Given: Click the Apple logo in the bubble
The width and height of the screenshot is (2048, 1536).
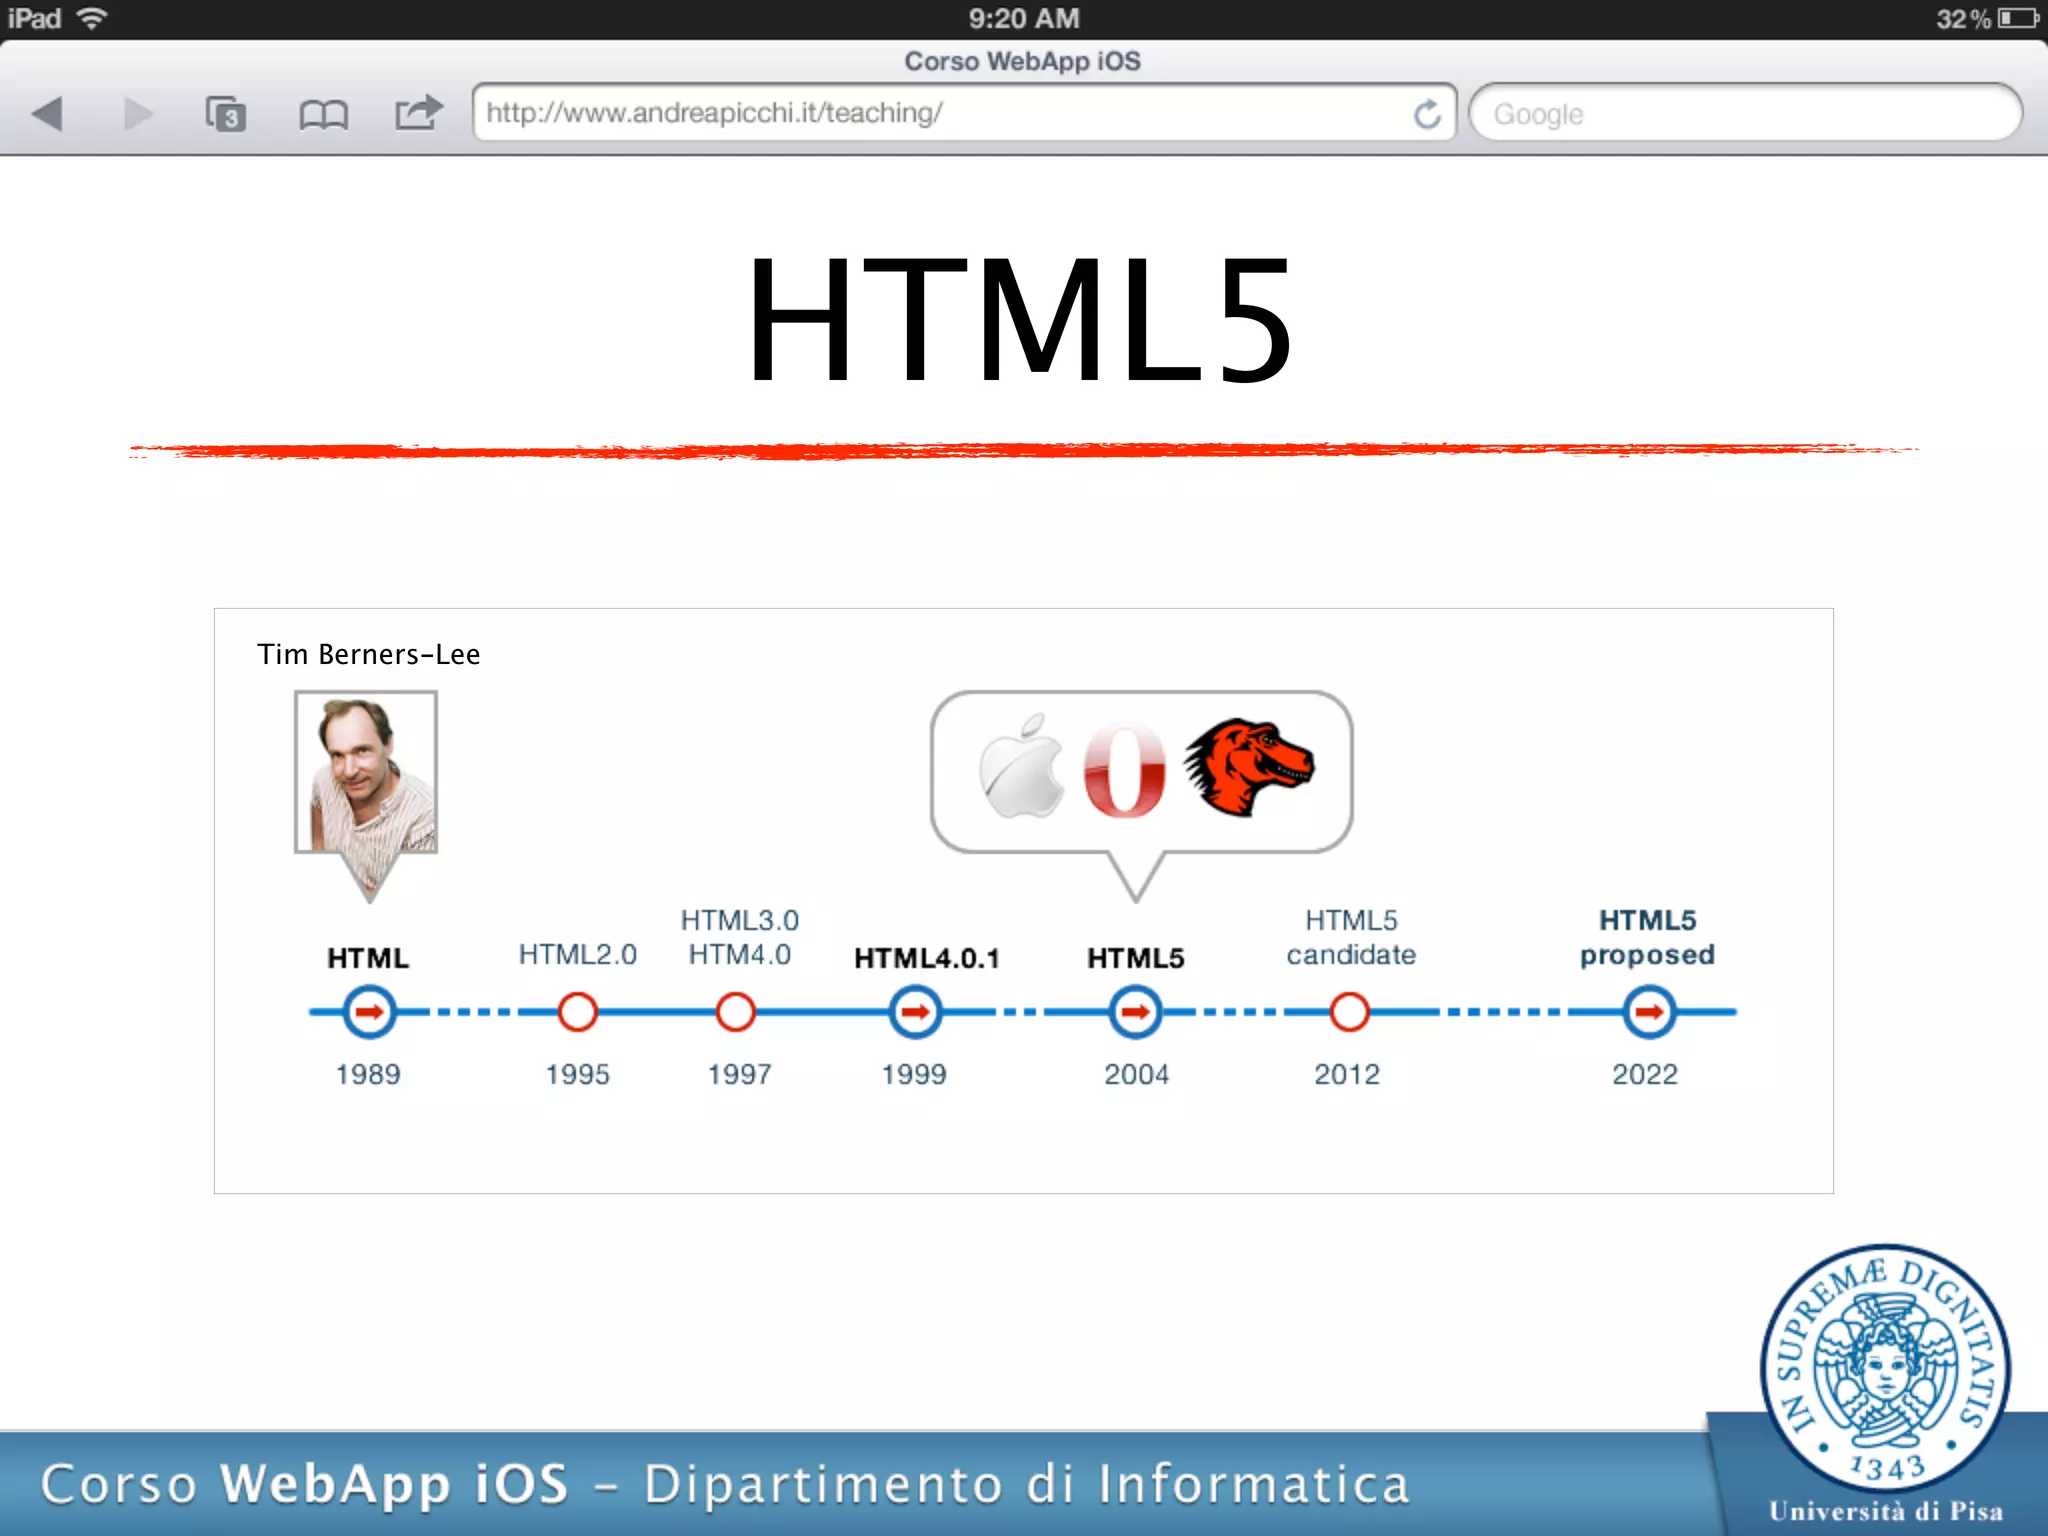Looking at the screenshot, I should pos(1021,767).
